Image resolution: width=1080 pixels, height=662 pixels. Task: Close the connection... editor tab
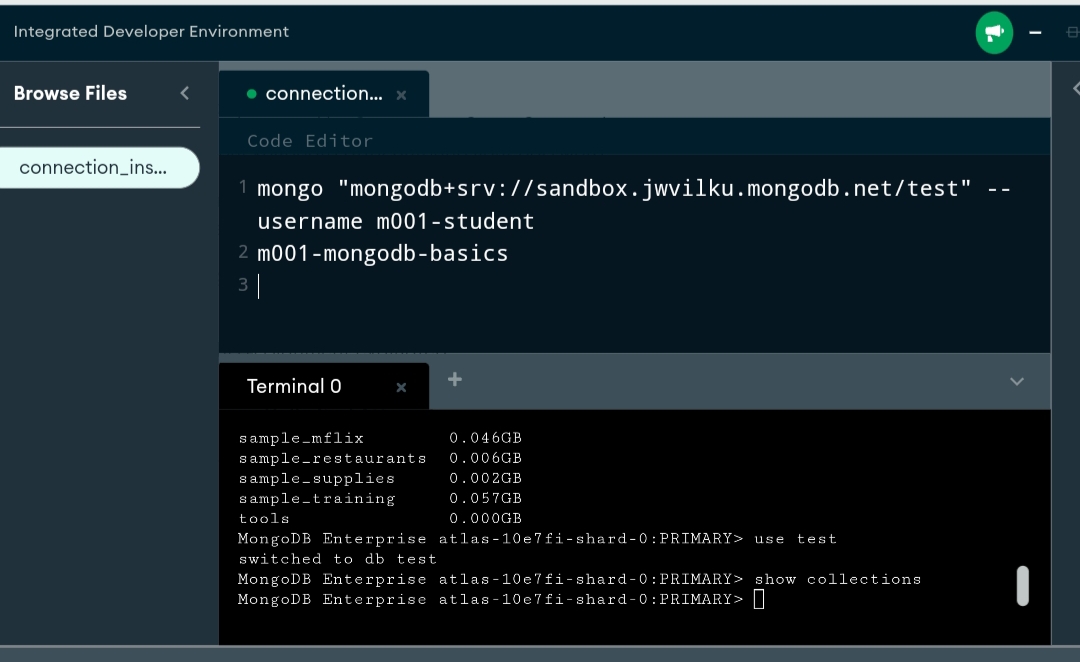(x=401, y=95)
